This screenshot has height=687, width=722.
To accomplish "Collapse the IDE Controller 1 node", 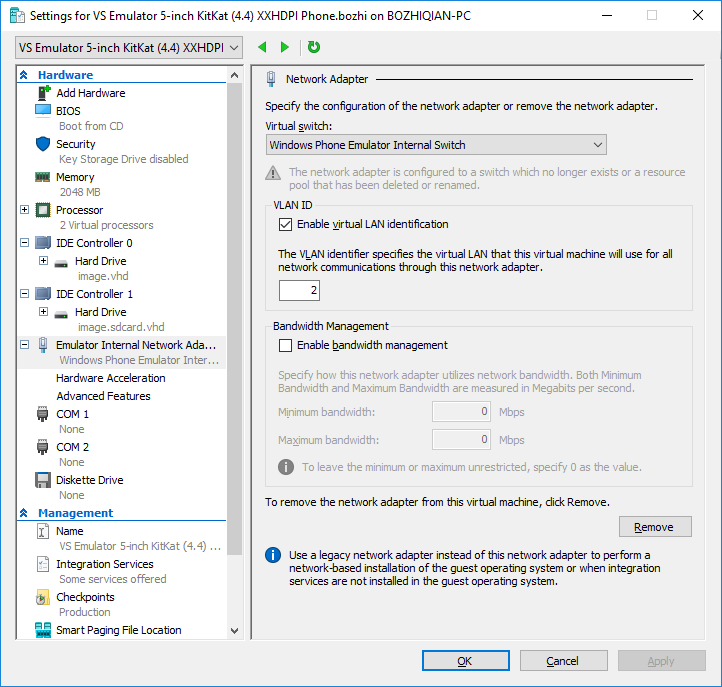I will [x=25, y=293].
